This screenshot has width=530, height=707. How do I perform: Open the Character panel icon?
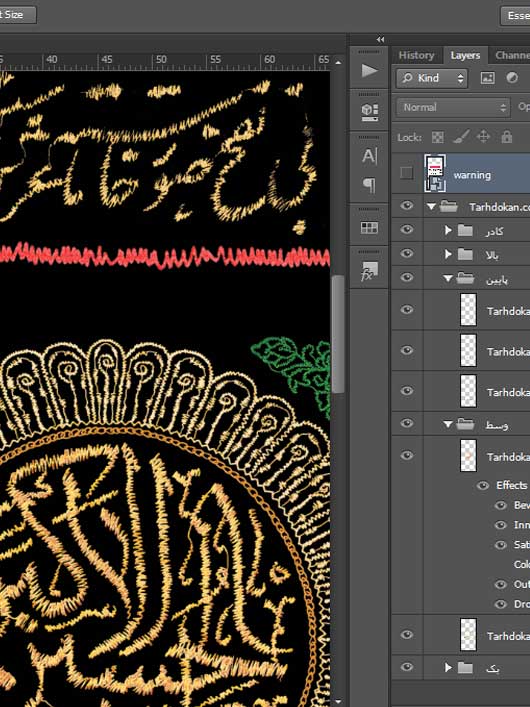(x=369, y=156)
